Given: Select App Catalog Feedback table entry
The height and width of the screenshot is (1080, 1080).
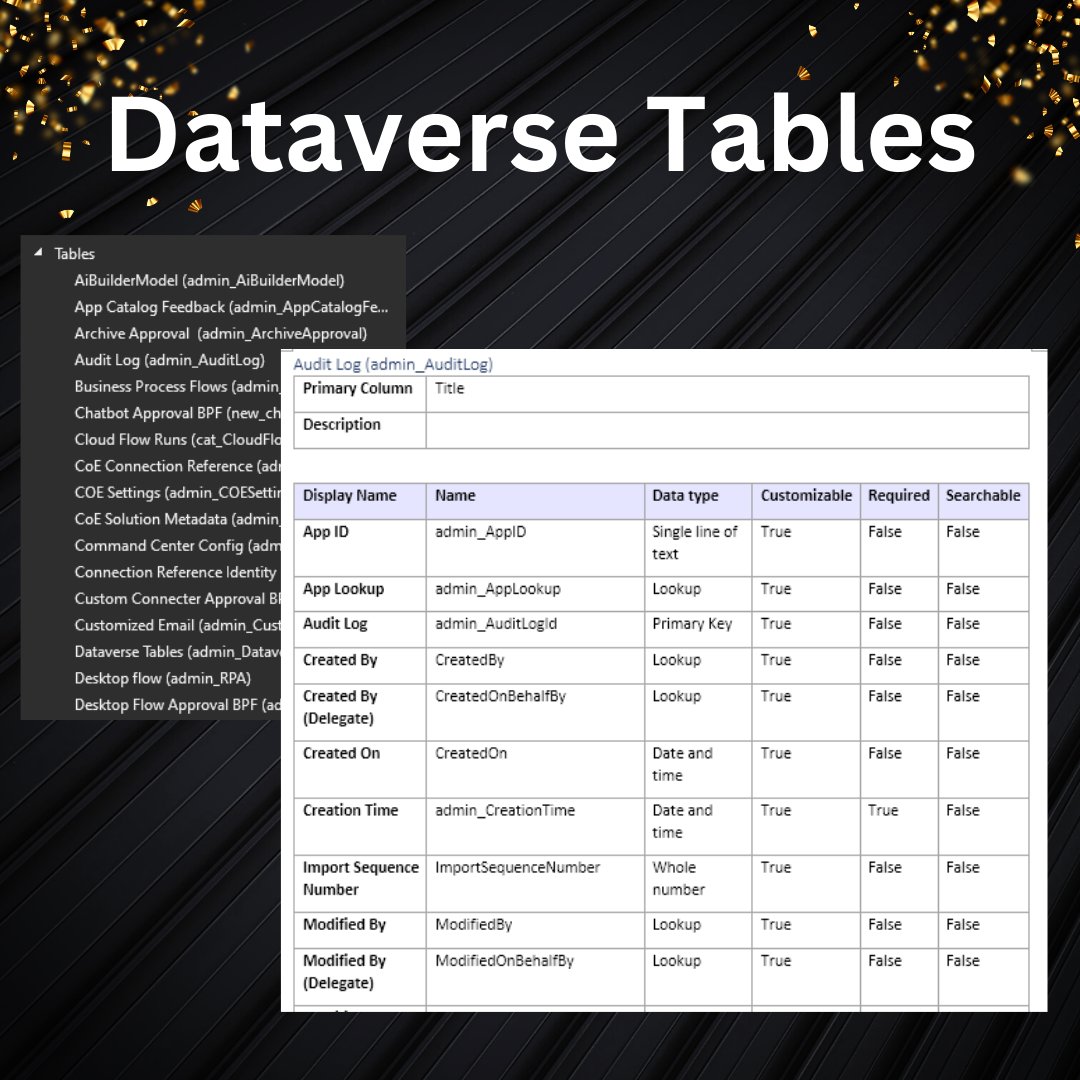Looking at the screenshot, I should point(231,307).
